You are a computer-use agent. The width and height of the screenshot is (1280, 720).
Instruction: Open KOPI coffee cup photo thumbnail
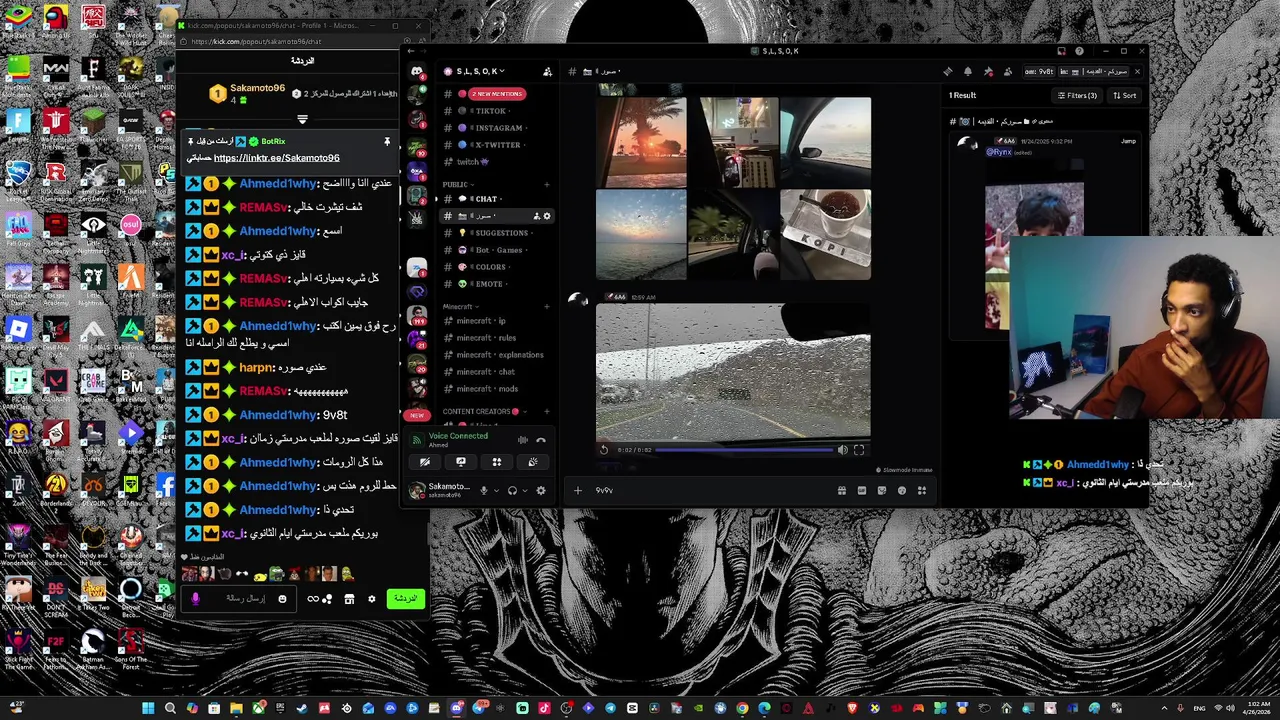point(825,235)
